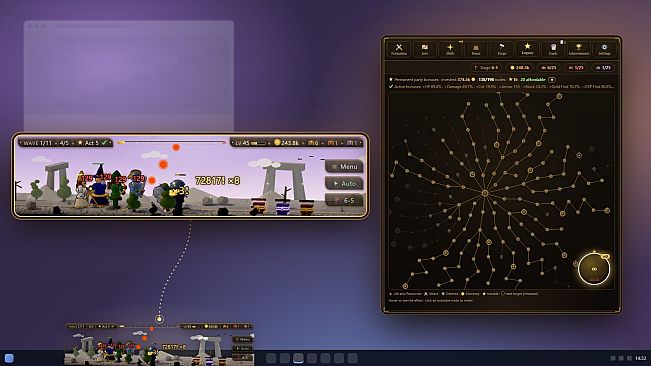
Task: Click the first taskbar app slot
Action: [271, 358]
